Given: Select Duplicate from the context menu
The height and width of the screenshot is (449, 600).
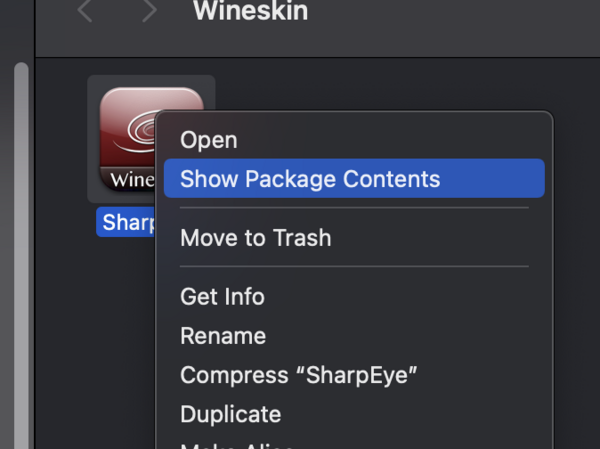Looking at the screenshot, I should click(x=230, y=414).
